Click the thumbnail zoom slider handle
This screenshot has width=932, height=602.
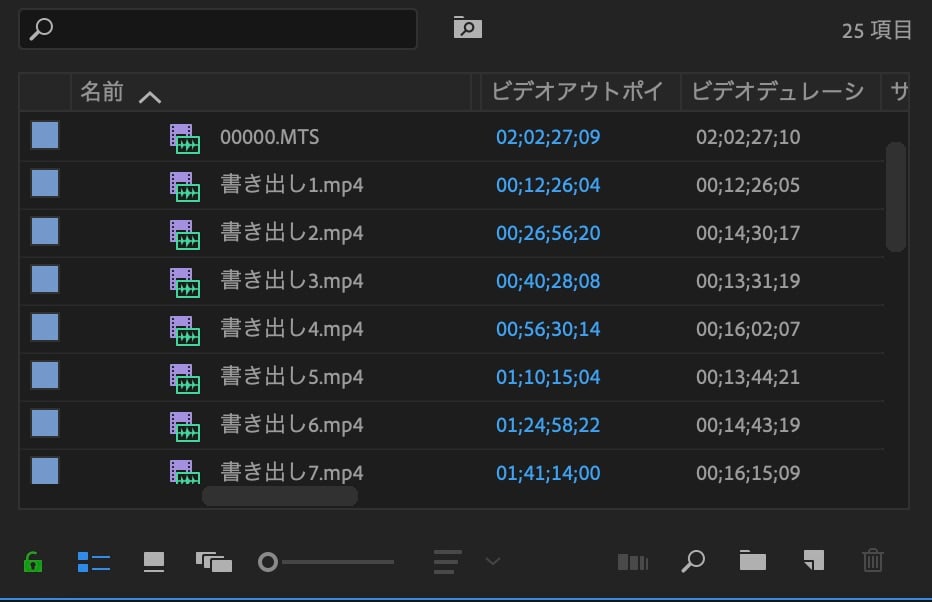click(x=267, y=562)
